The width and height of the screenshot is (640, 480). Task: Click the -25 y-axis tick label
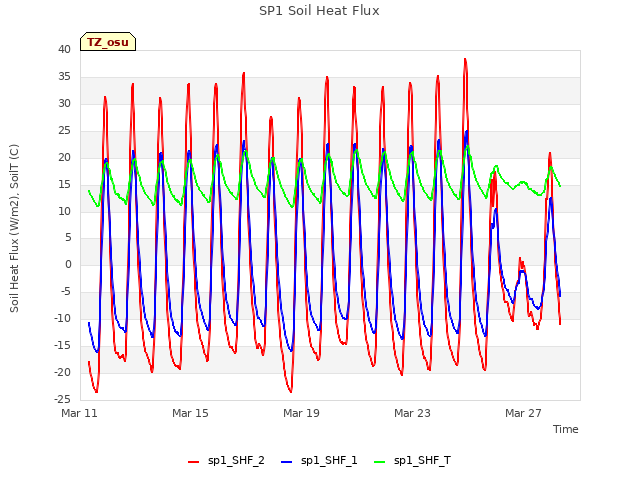tap(62, 399)
